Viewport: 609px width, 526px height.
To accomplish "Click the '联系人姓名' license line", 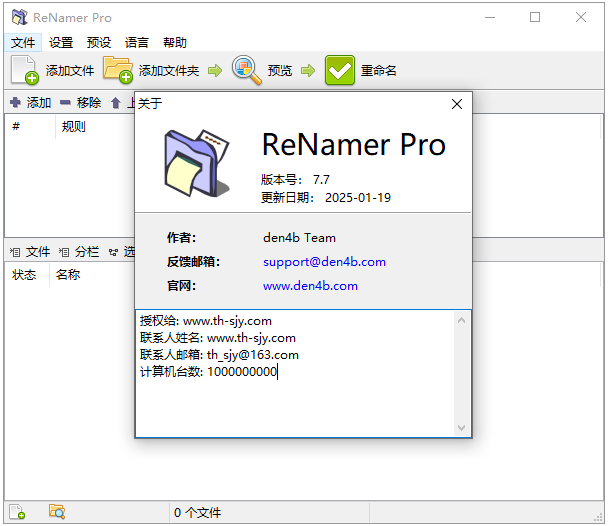I will tap(218, 338).
